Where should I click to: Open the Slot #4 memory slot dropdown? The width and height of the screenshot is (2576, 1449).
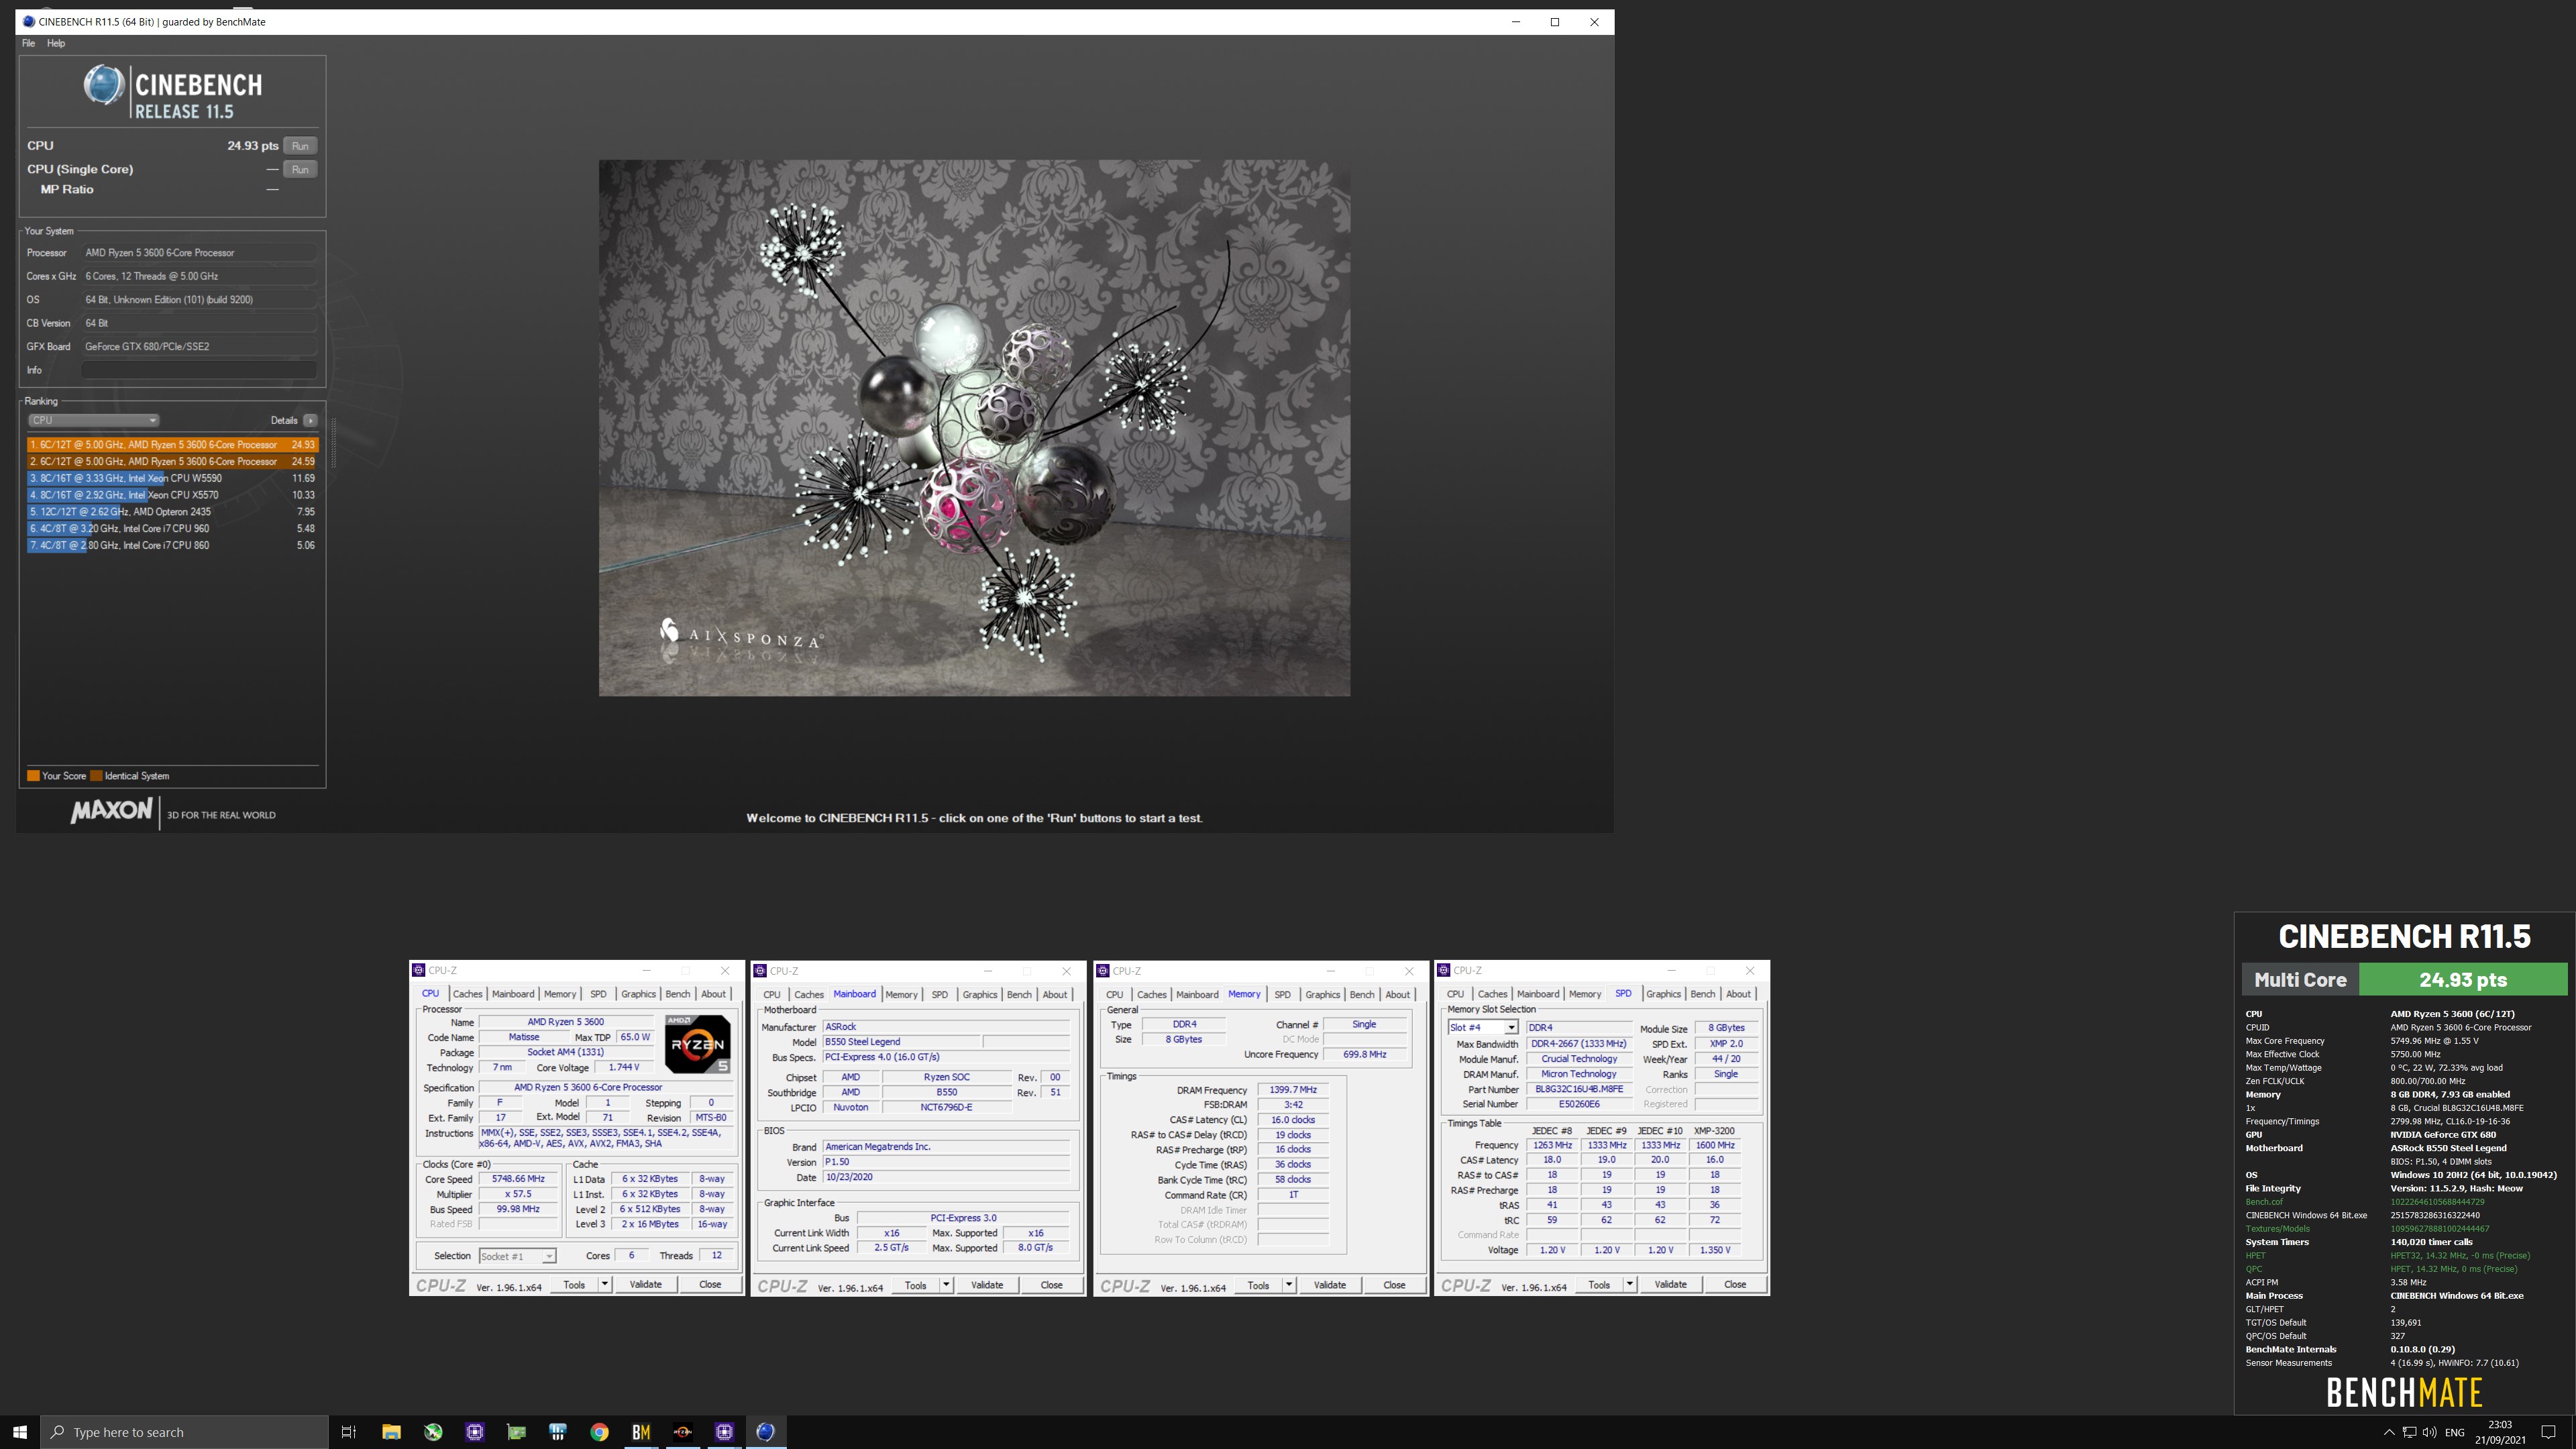[1483, 1028]
